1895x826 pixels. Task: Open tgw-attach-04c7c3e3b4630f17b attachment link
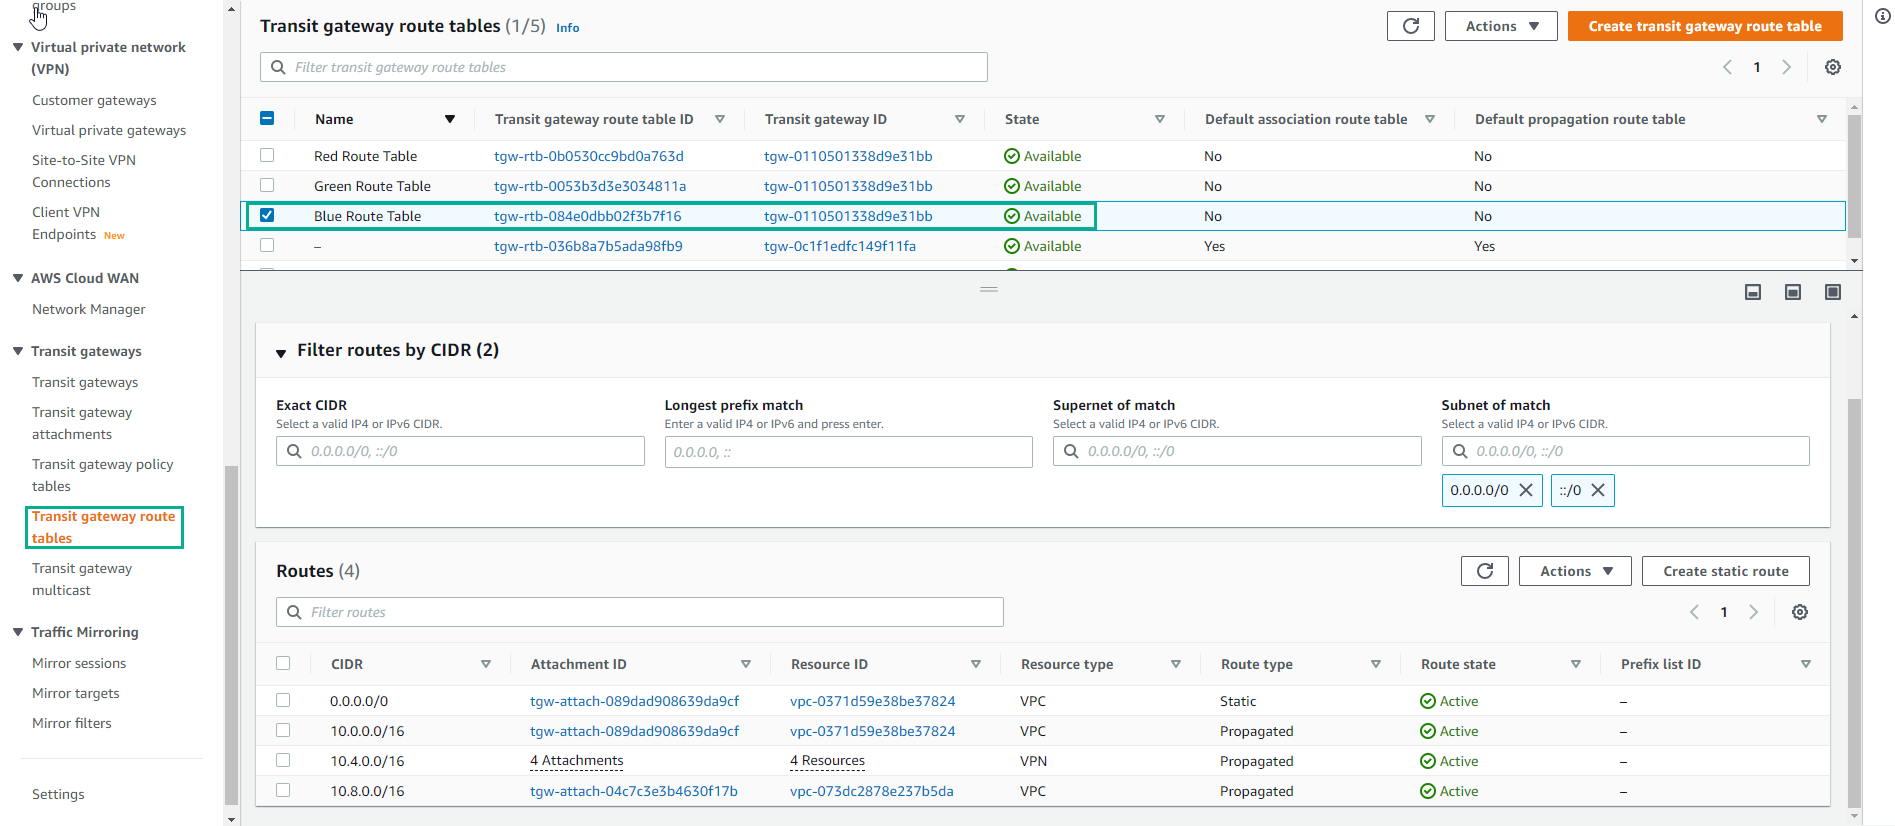click(x=634, y=791)
